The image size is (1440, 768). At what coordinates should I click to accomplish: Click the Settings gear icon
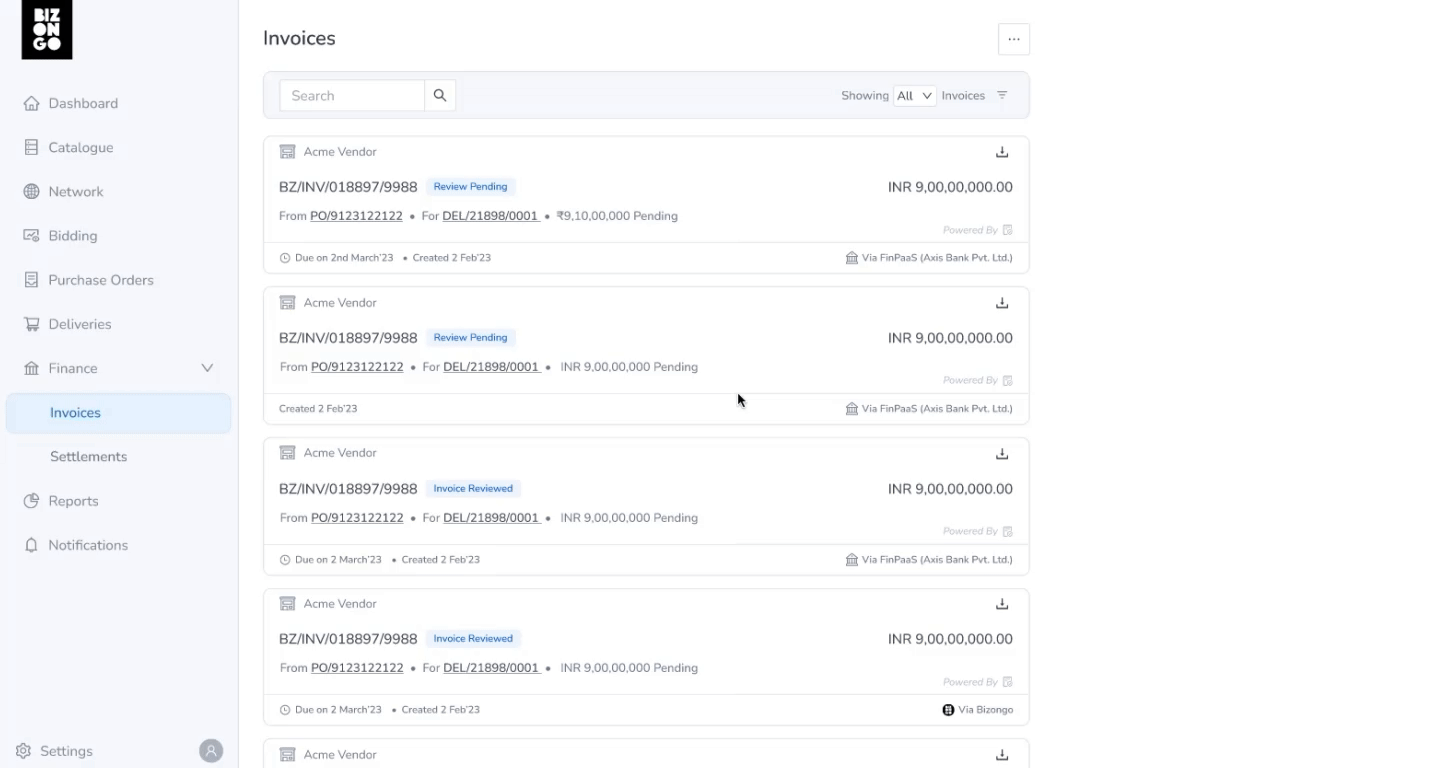tap(23, 751)
